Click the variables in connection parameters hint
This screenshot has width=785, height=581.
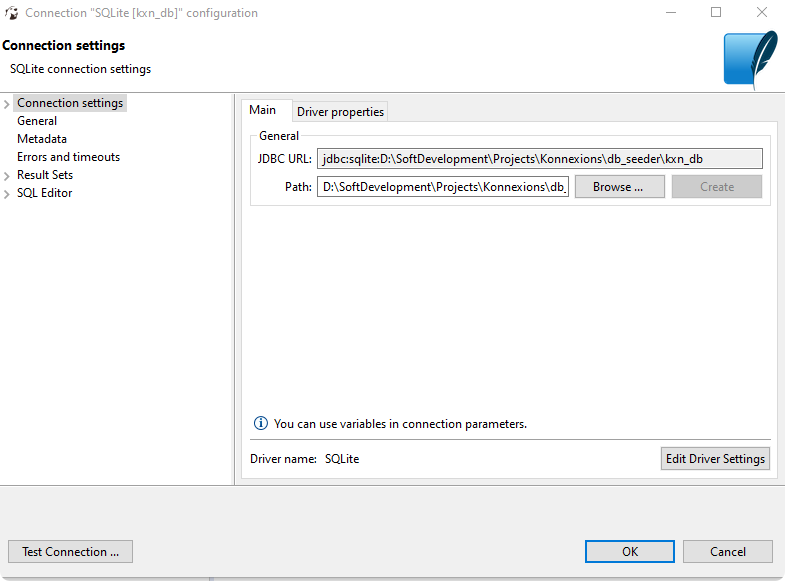coord(400,424)
